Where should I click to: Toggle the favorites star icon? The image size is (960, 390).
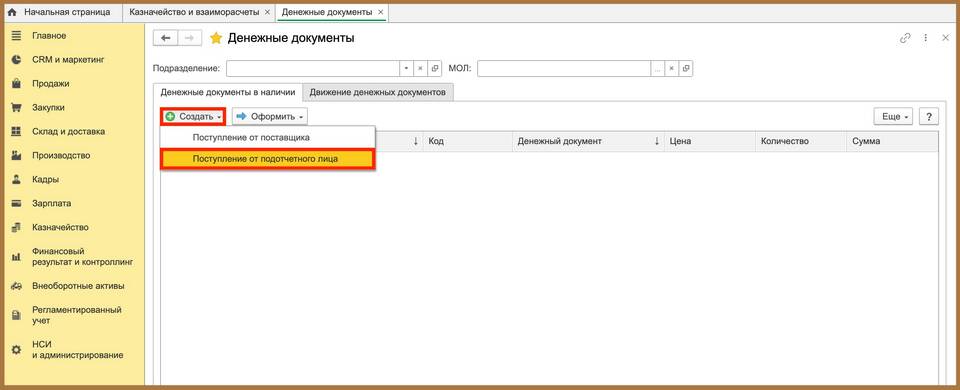click(x=216, y=39)
